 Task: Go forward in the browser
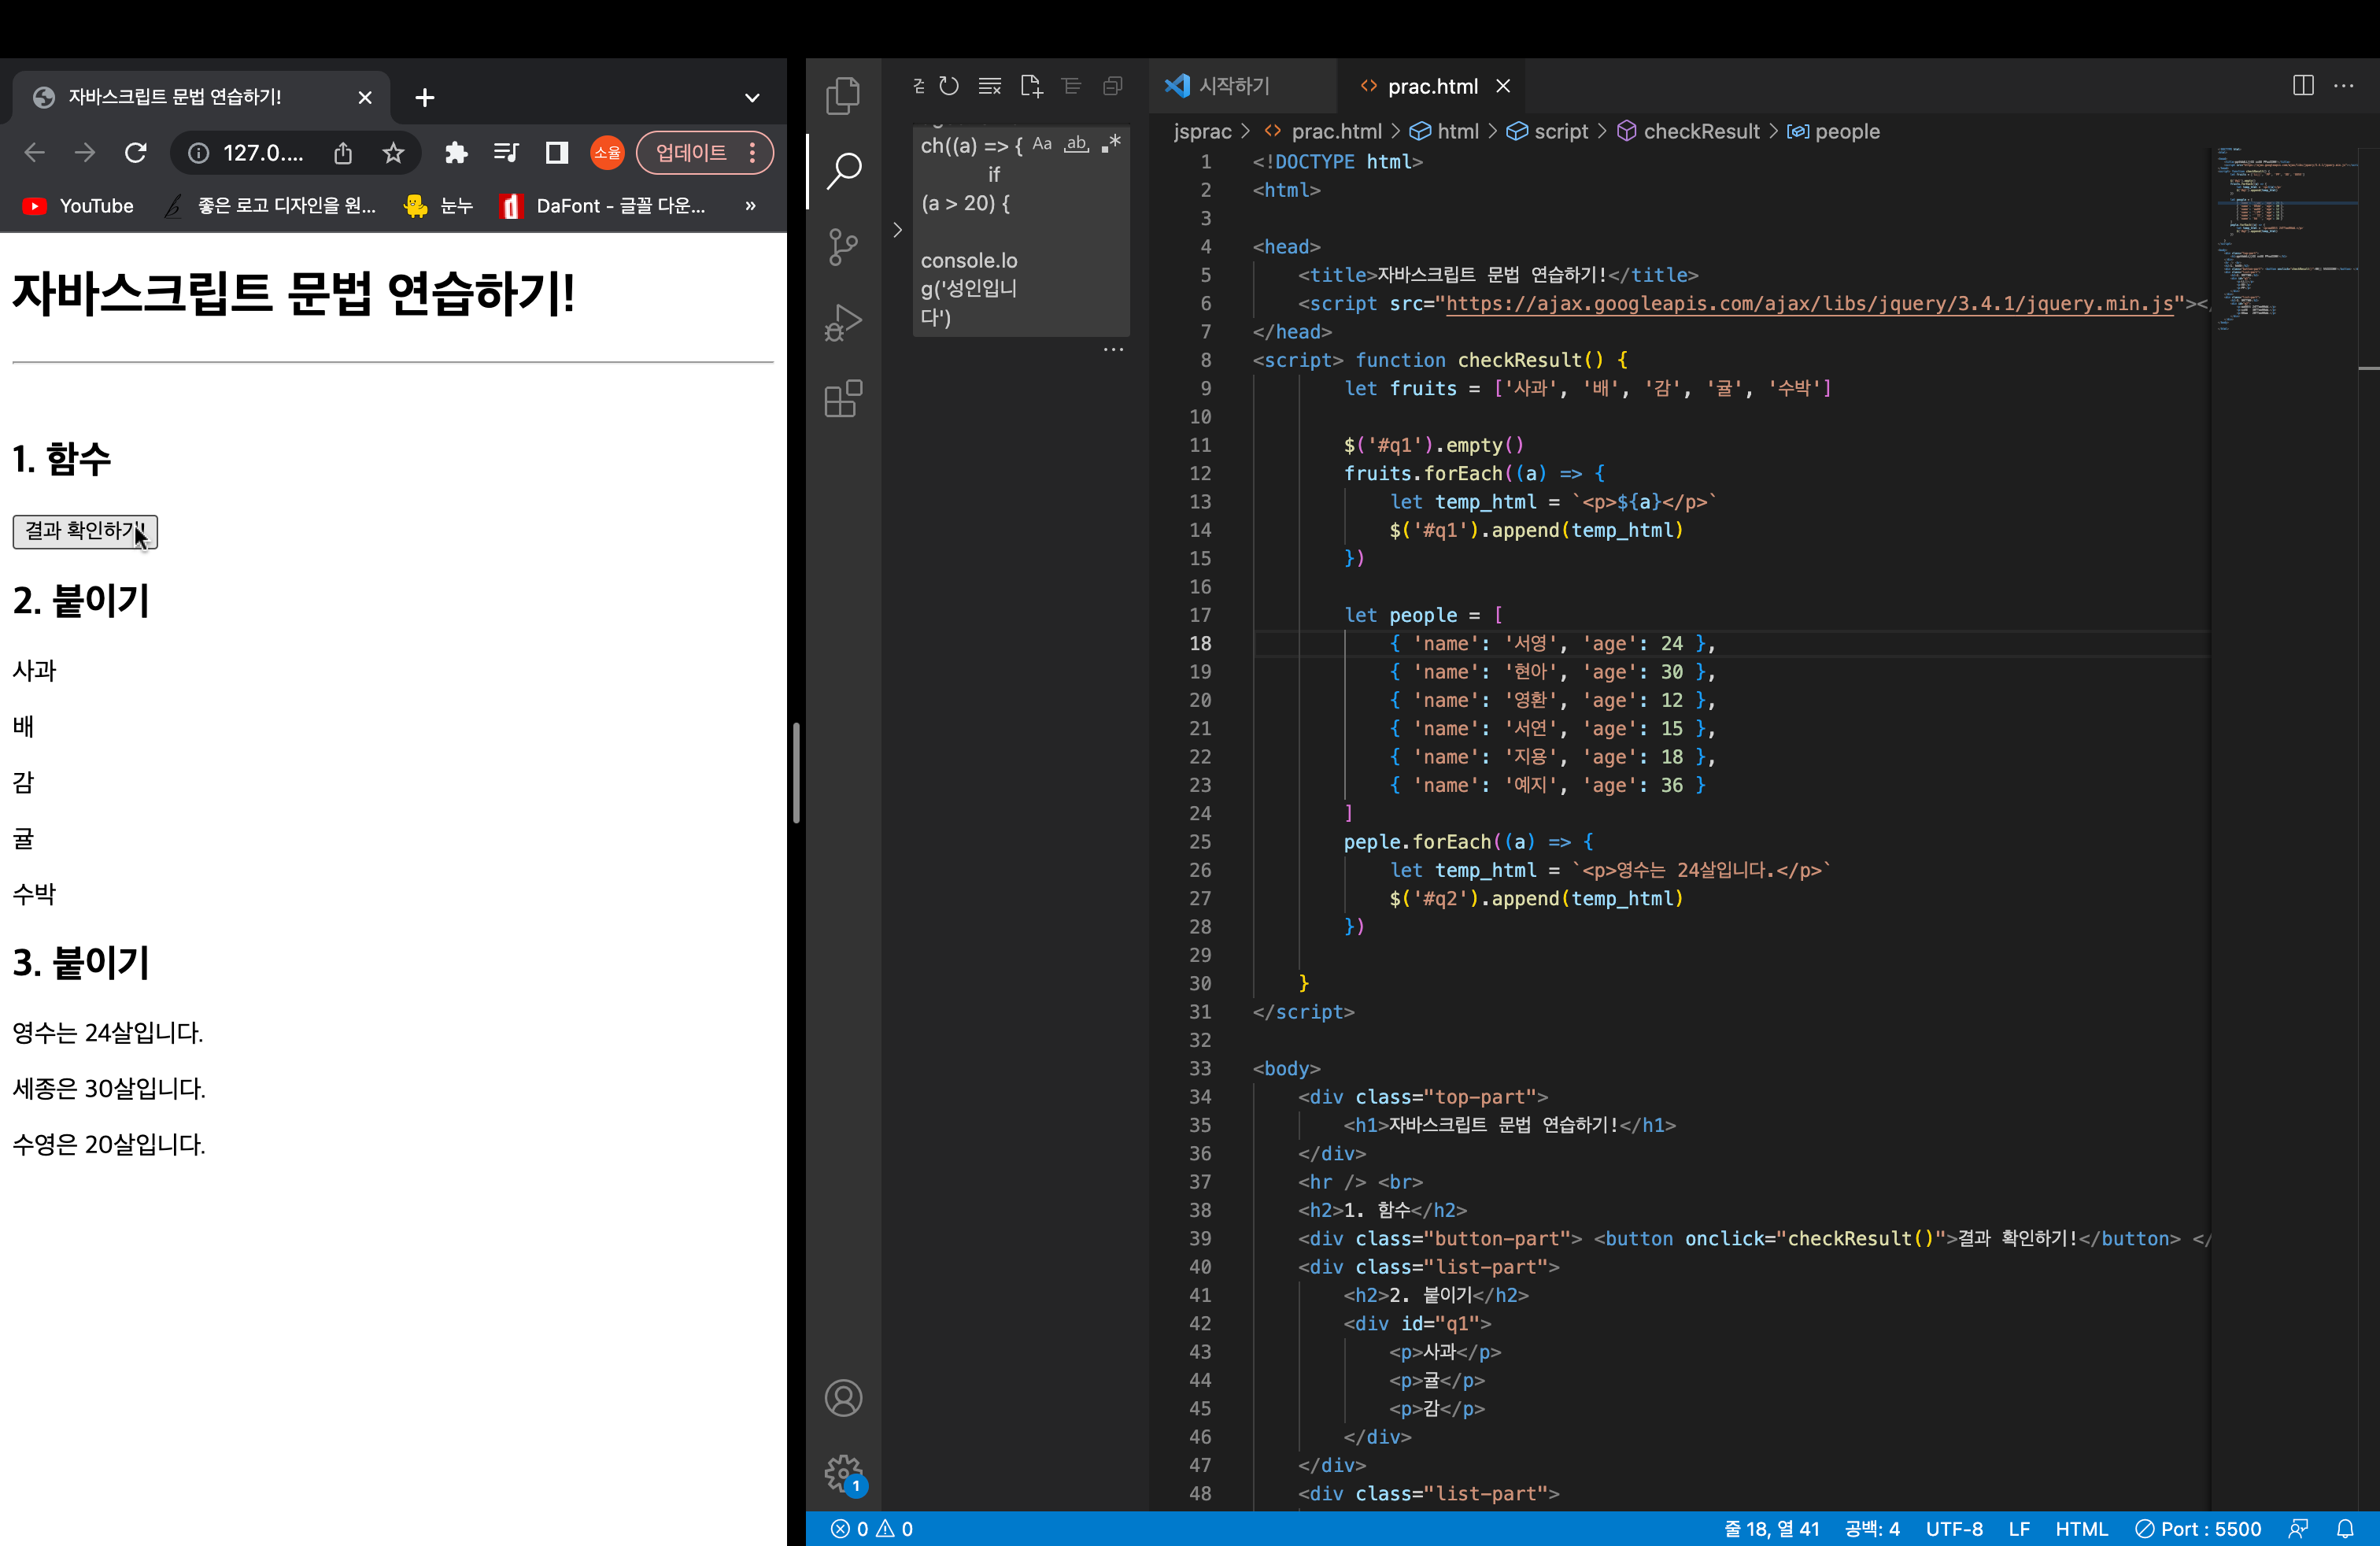pos(85,152)
